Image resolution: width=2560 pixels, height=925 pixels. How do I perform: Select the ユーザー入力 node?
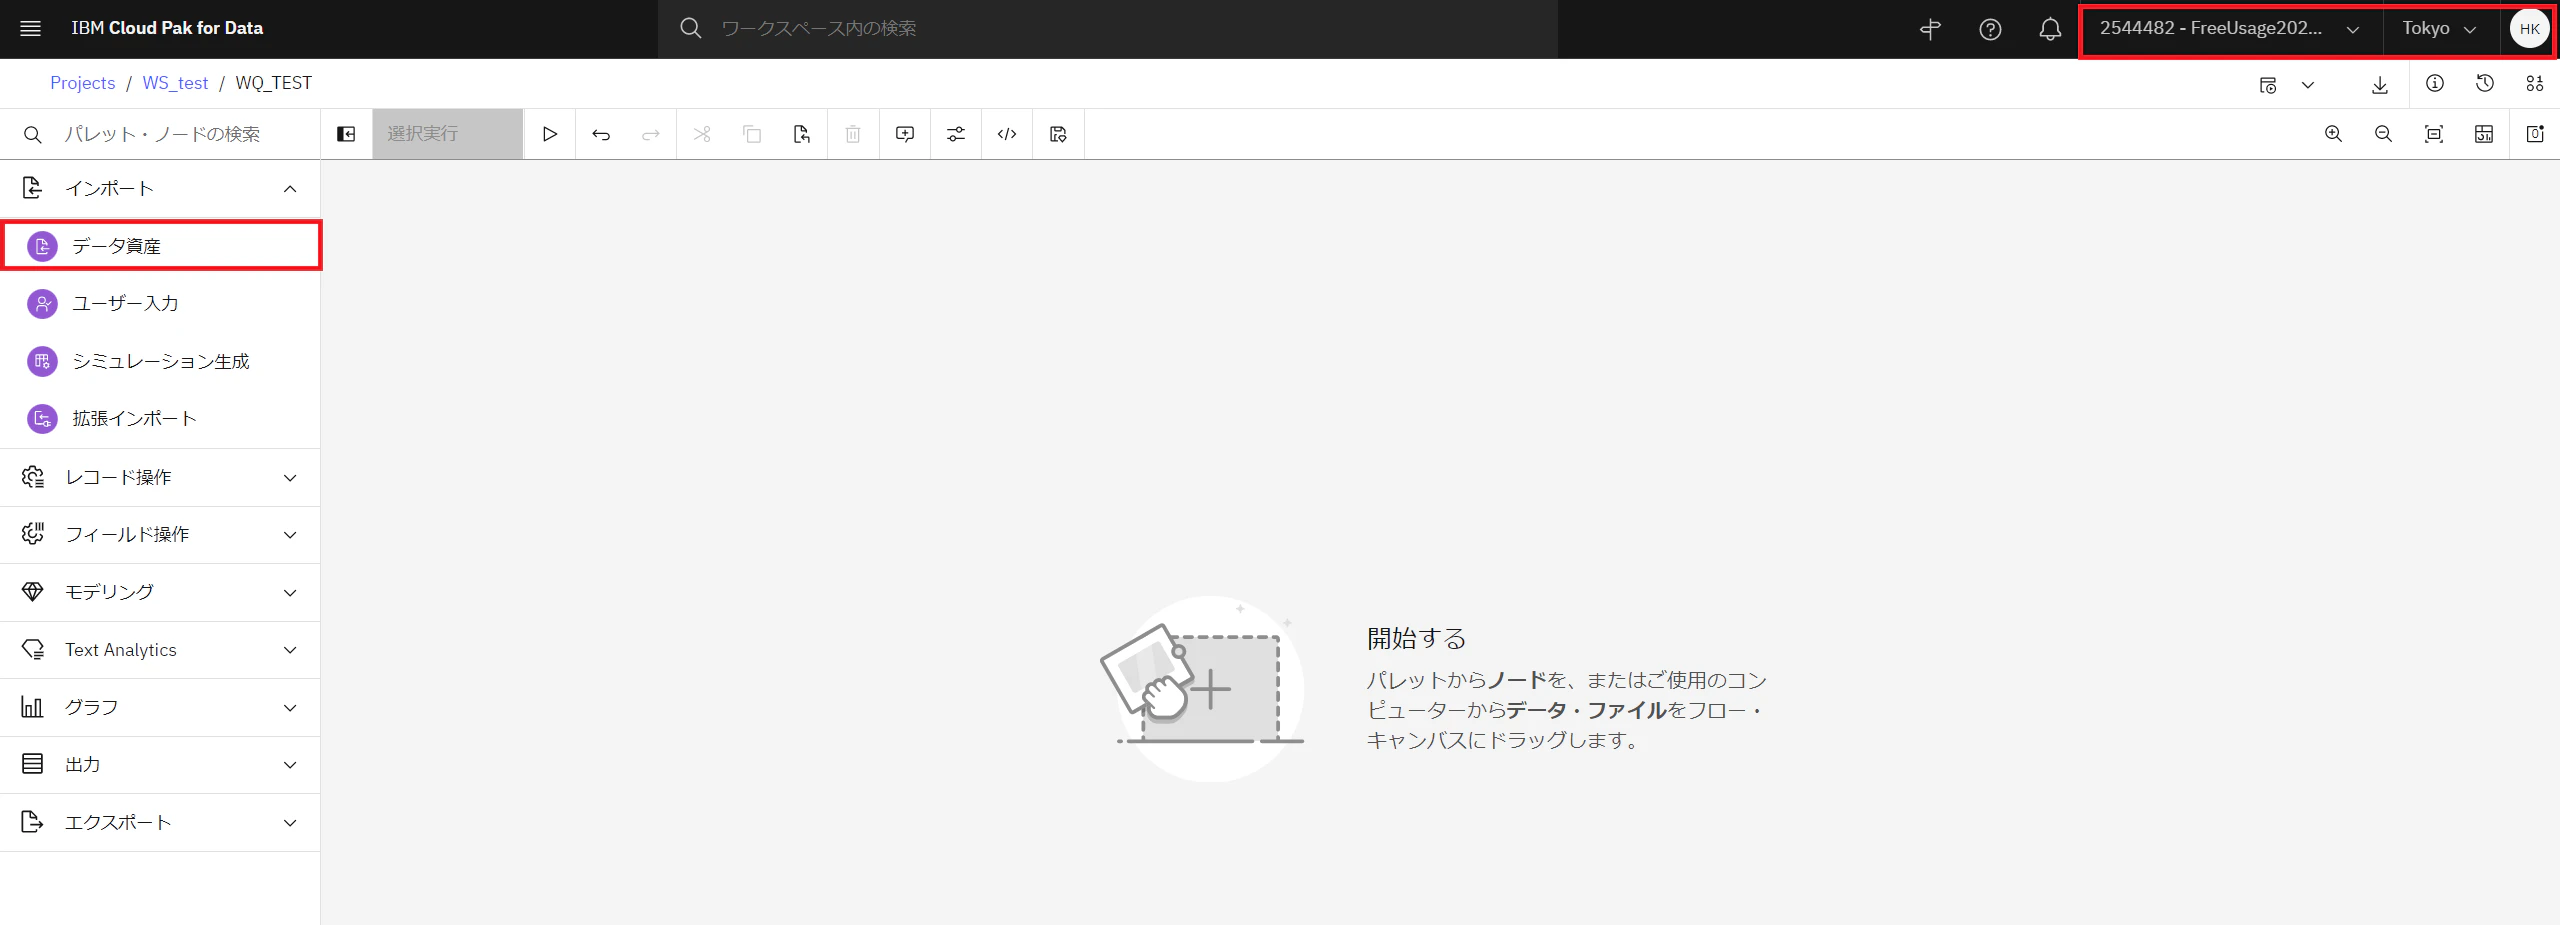pos(160,303)
